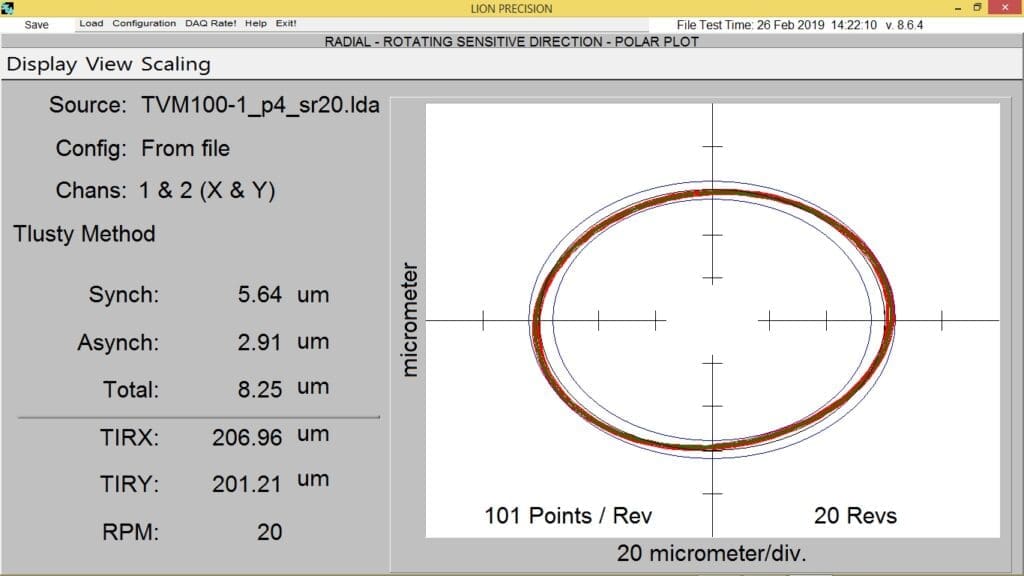
Task: Open the Display menu
Action: (43, 64)
